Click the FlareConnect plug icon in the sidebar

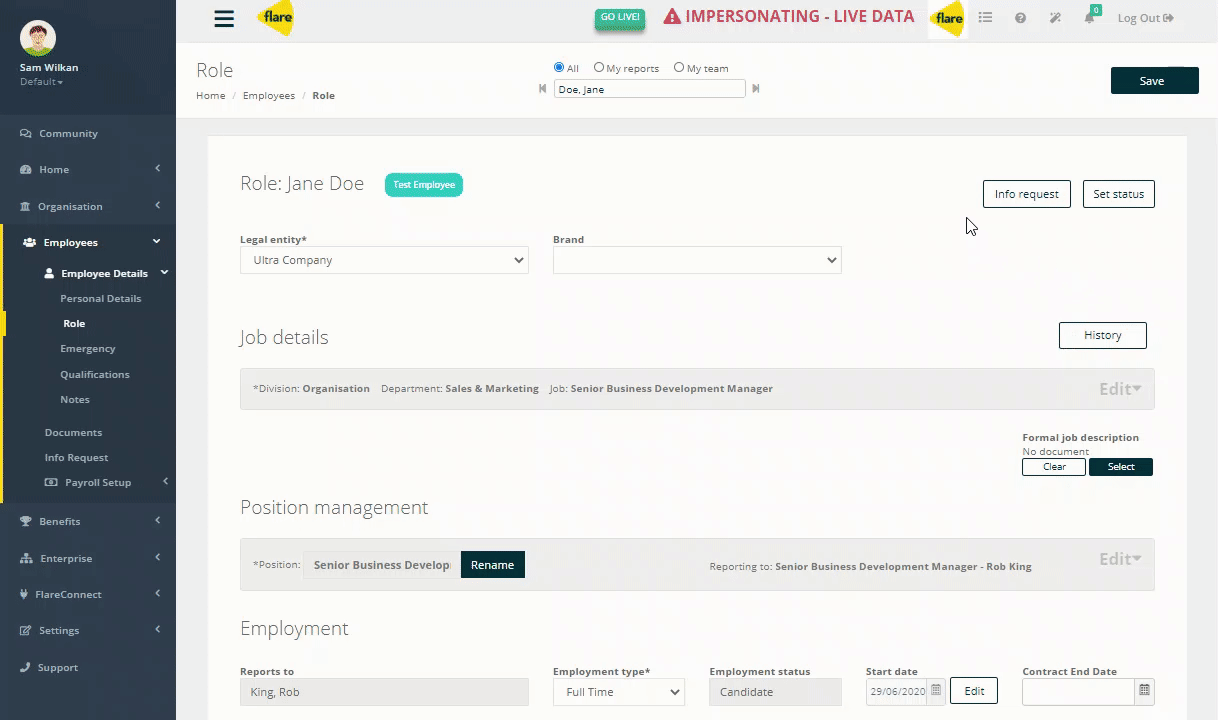pos(25,595)
